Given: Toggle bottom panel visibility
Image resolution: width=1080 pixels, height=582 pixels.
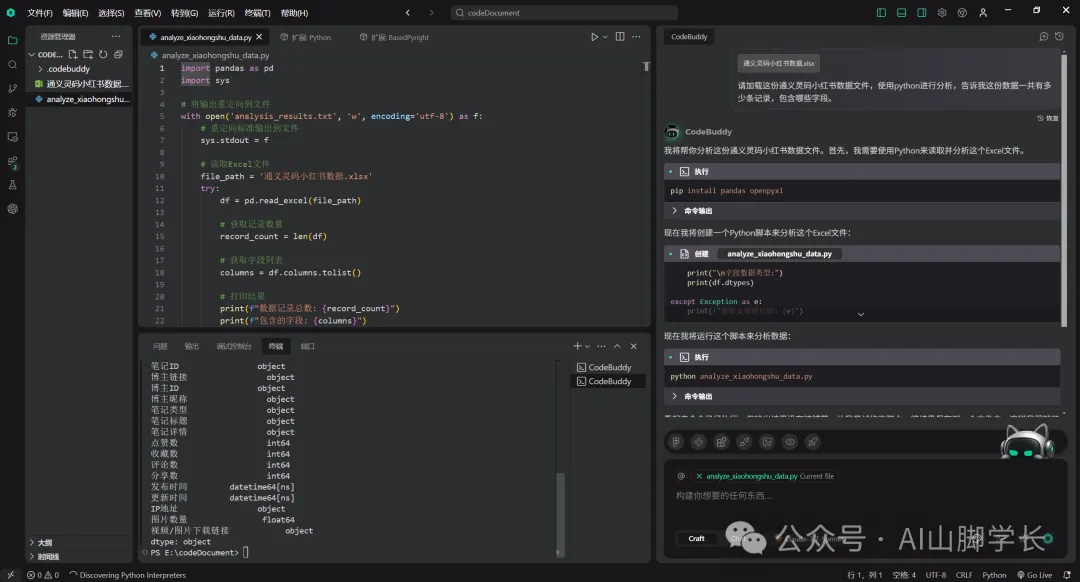Looking at the screenshot, I should coord(901,12).
